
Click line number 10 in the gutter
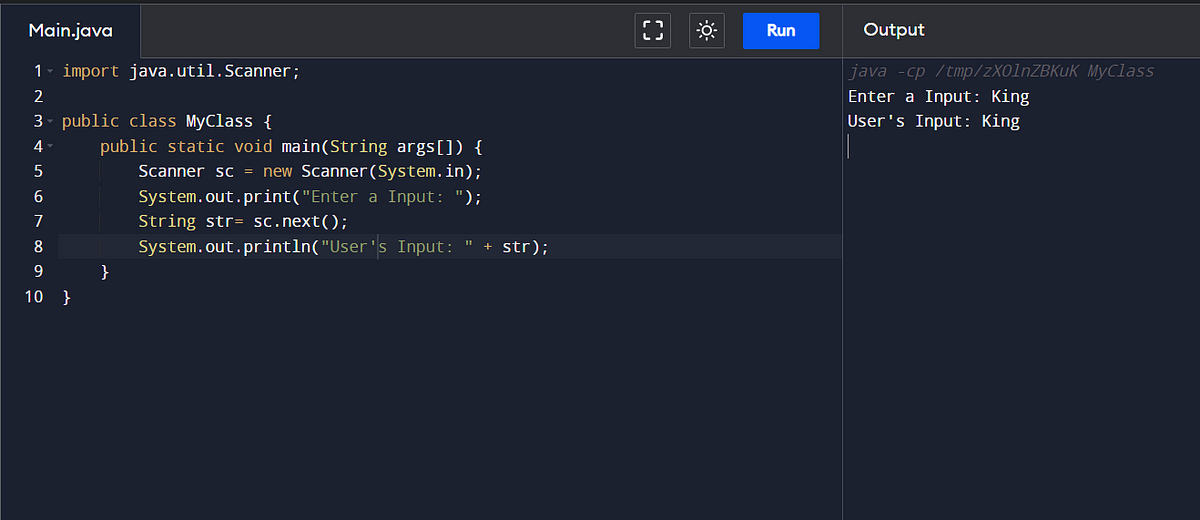(34, 296)
